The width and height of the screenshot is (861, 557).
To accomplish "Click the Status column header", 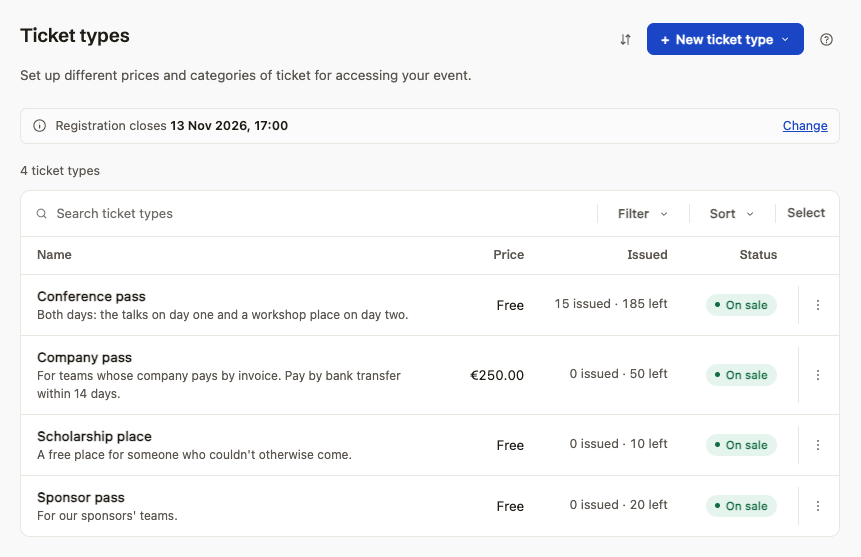I will pos(758,255).
